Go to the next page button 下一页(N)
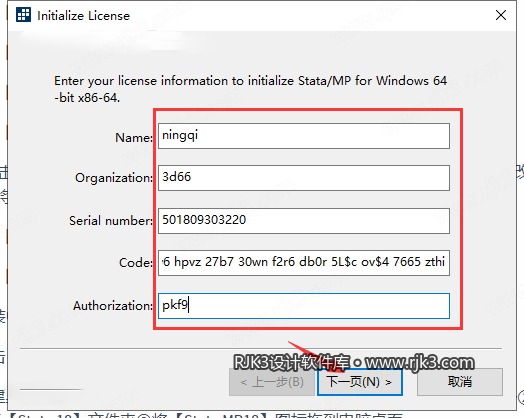The width and height of the screenshot is (524, 418). [360, 382]
